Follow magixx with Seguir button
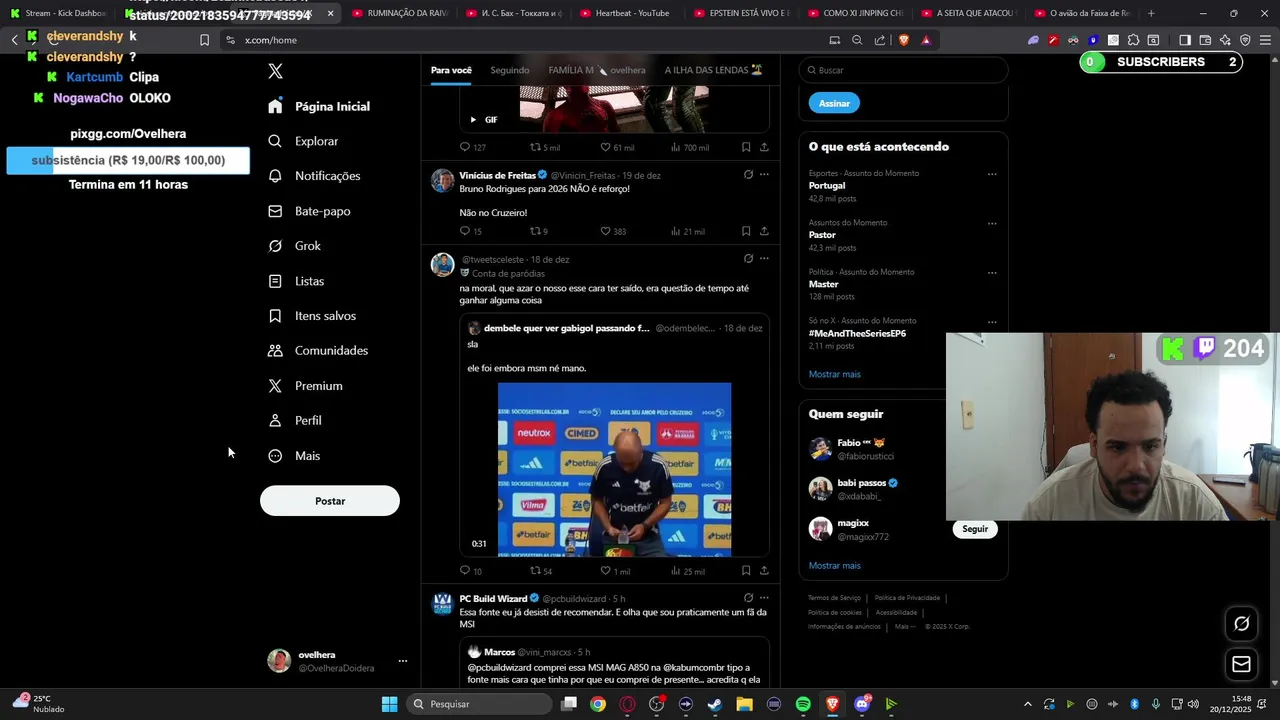 975,529
